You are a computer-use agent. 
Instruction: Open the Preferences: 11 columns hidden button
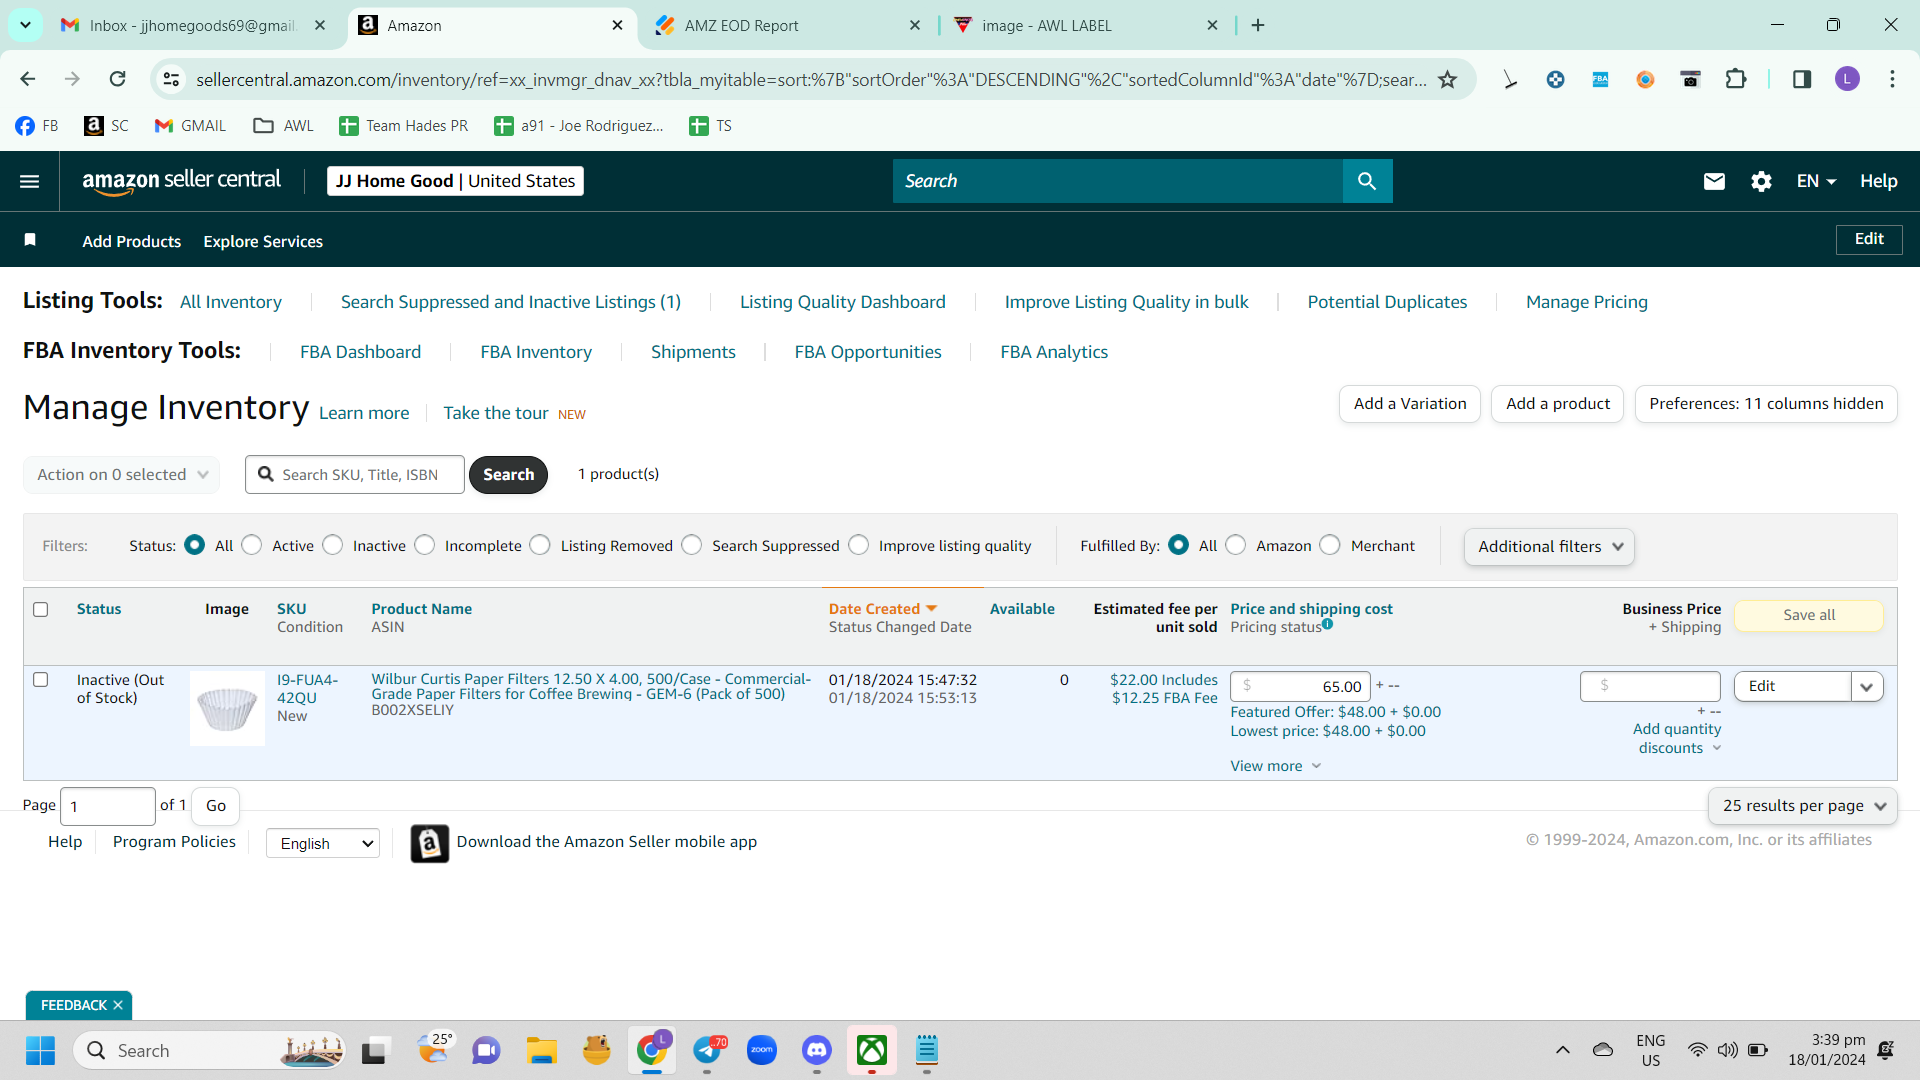[x=1766, y=404]
